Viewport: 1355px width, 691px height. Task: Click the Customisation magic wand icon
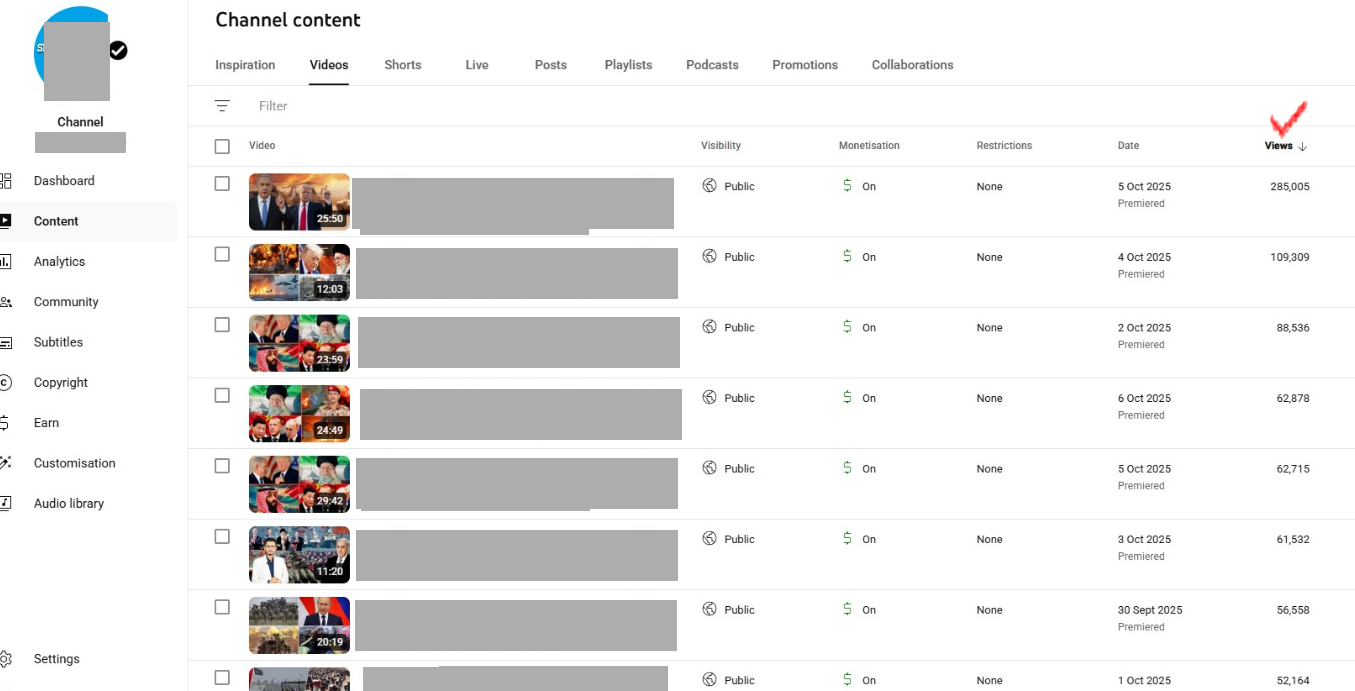click(x=6, y=463)
